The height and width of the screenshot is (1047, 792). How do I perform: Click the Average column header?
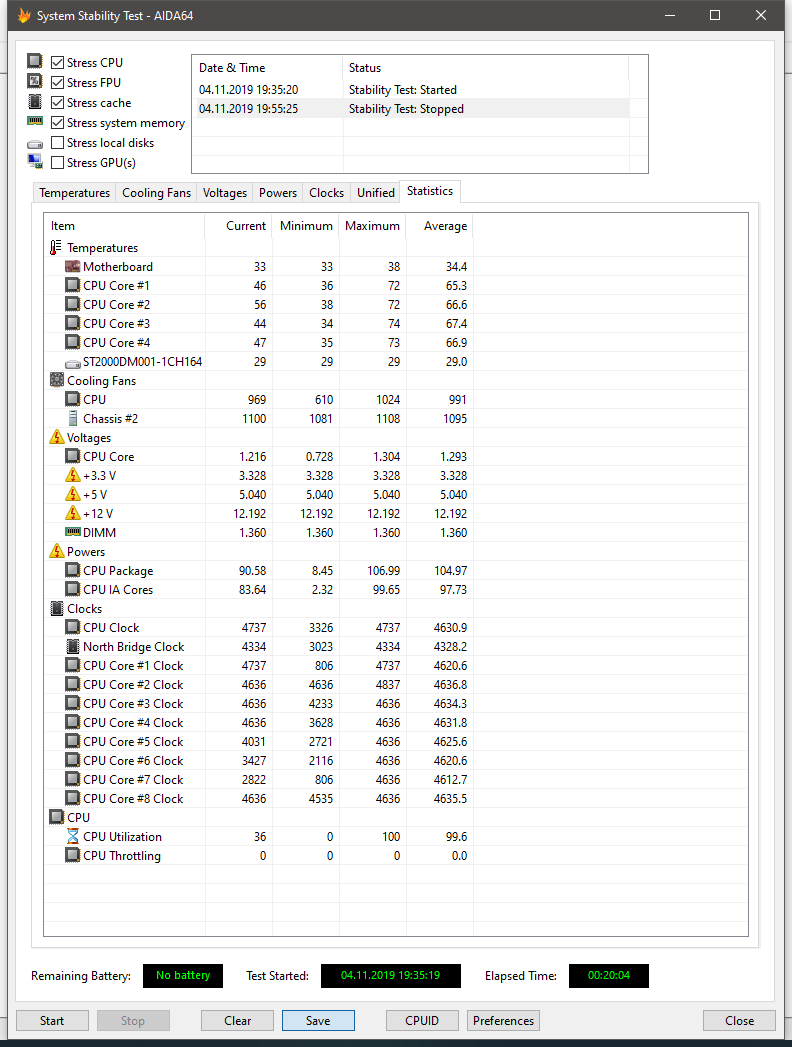pyautogui.click(x=440, y=226)
